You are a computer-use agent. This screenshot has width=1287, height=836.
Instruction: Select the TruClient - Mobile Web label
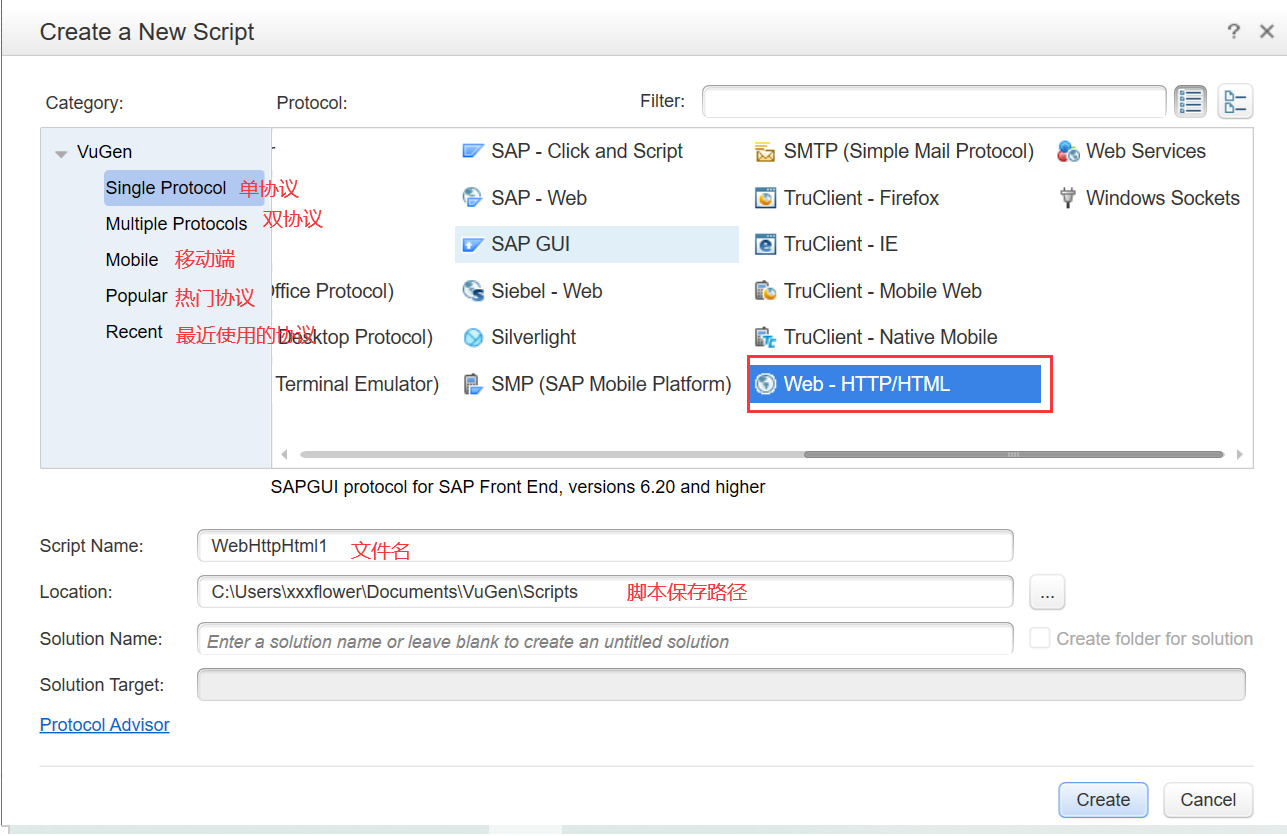coord(883,291)
